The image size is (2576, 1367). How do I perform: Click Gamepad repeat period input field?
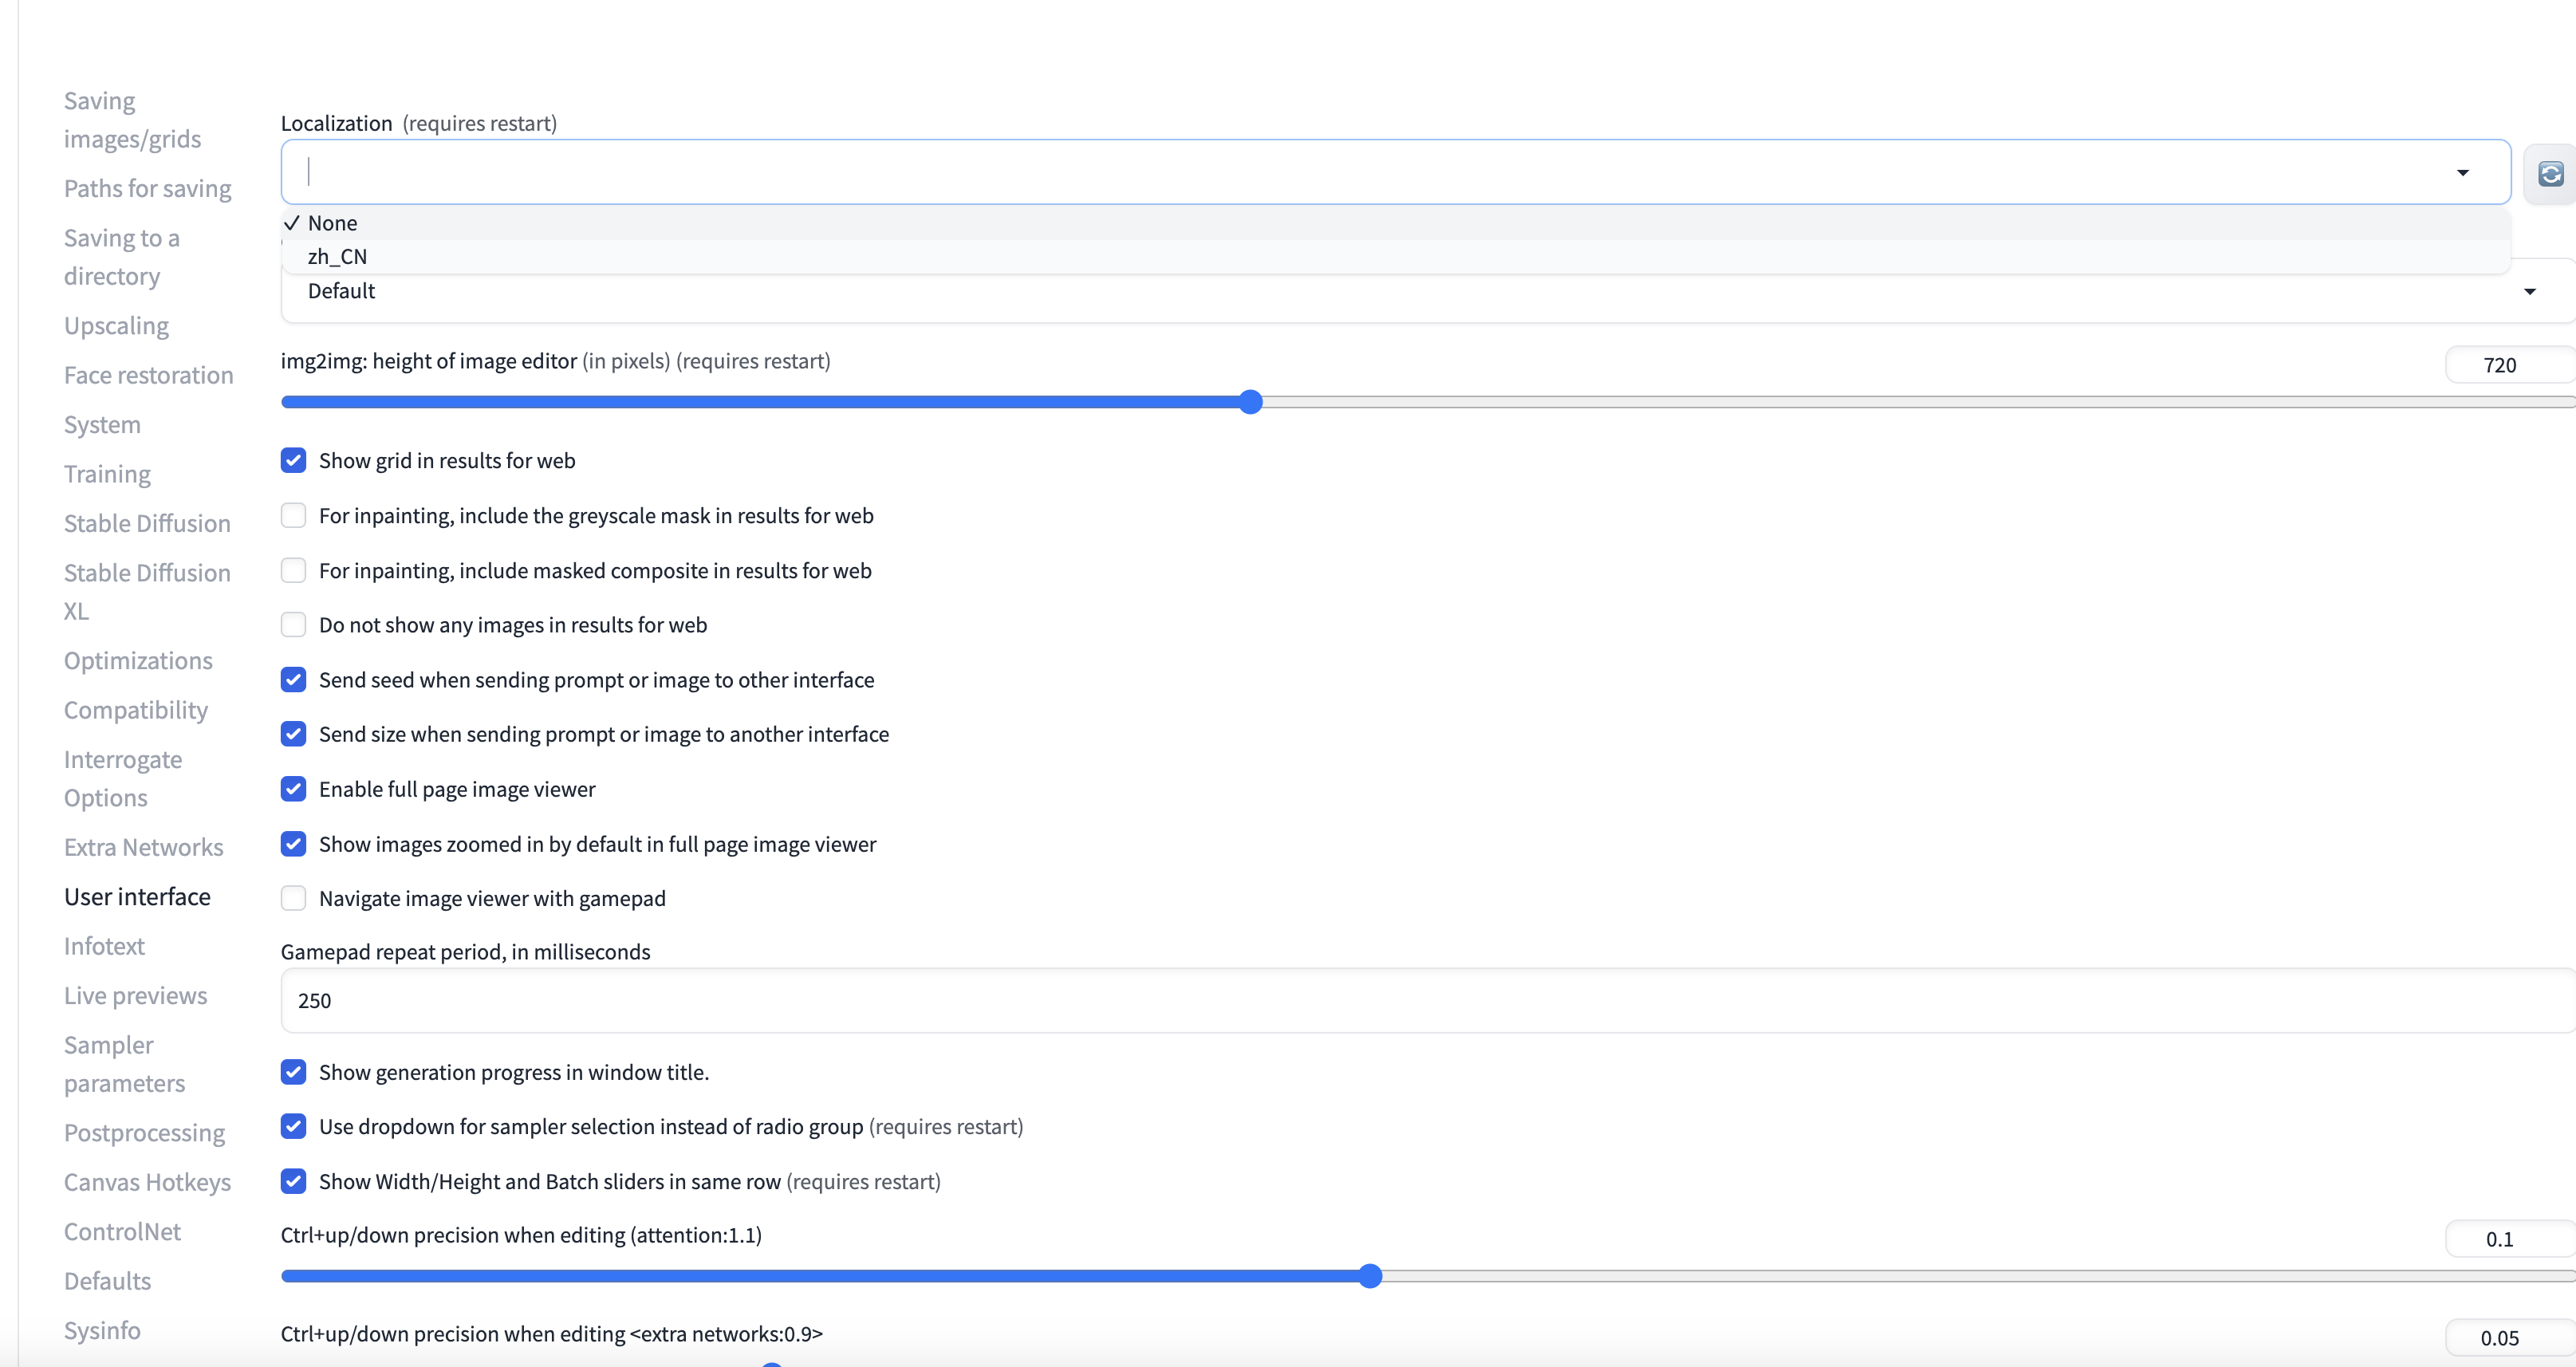pyautogui.click(x=1400, y=1000)
